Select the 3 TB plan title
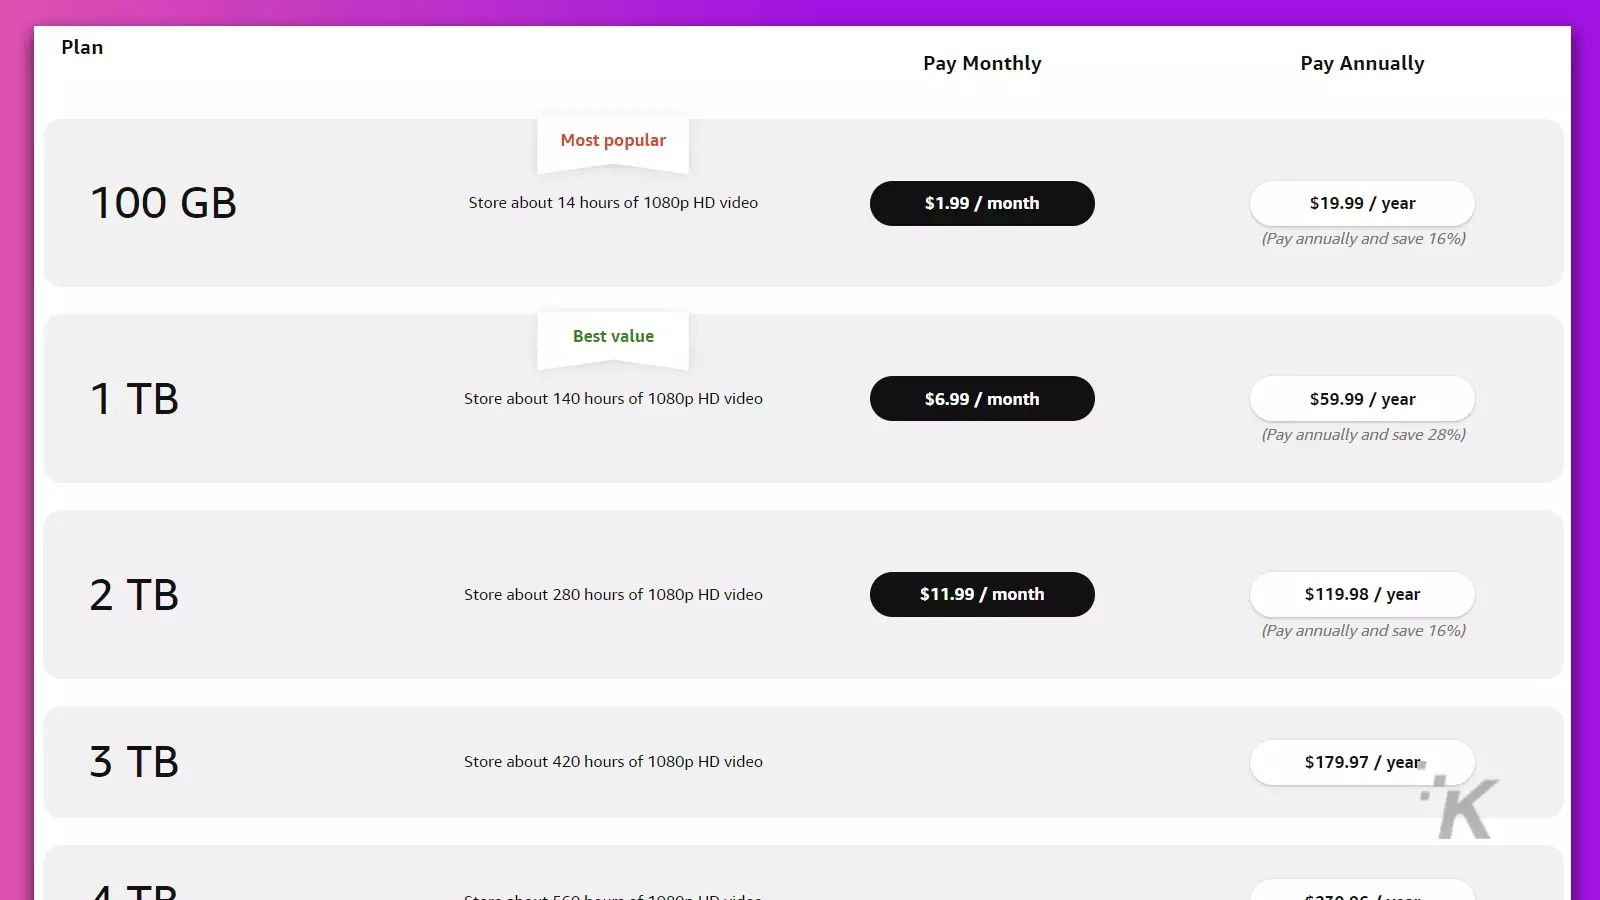Image resolution: width=1600 pixels, height=900 pixels. (x=134, y=762)
